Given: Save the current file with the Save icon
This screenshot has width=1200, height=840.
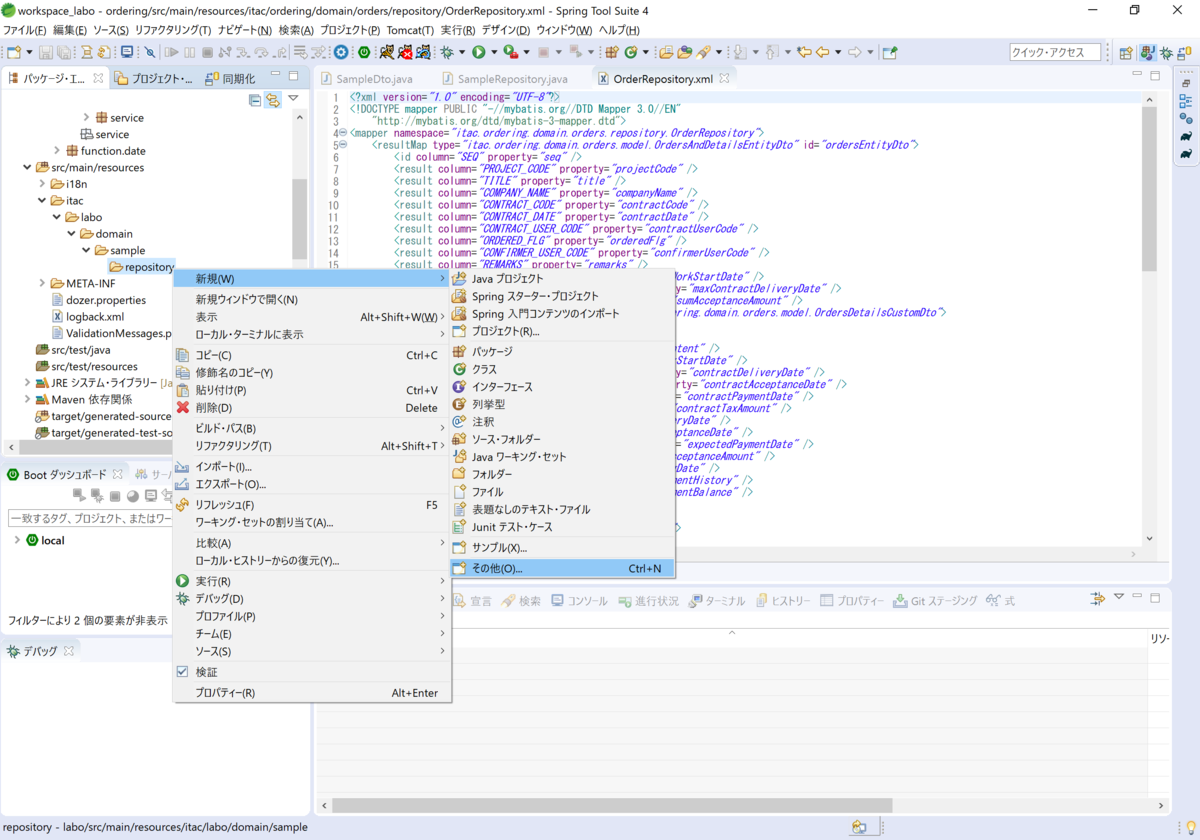Looking at the screenshot, I should (46, 52).
